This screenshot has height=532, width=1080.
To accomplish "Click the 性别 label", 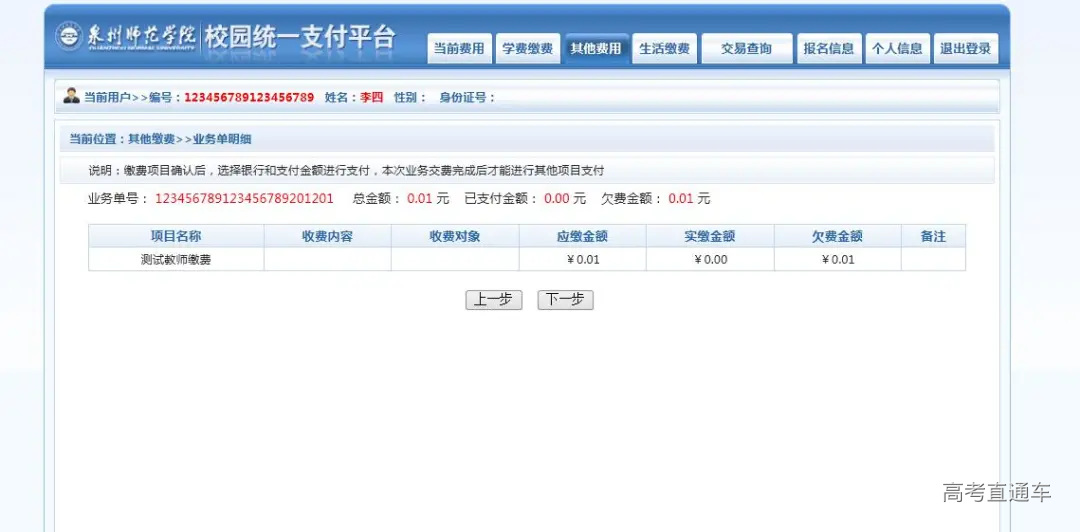I will [x=410, y=98].
